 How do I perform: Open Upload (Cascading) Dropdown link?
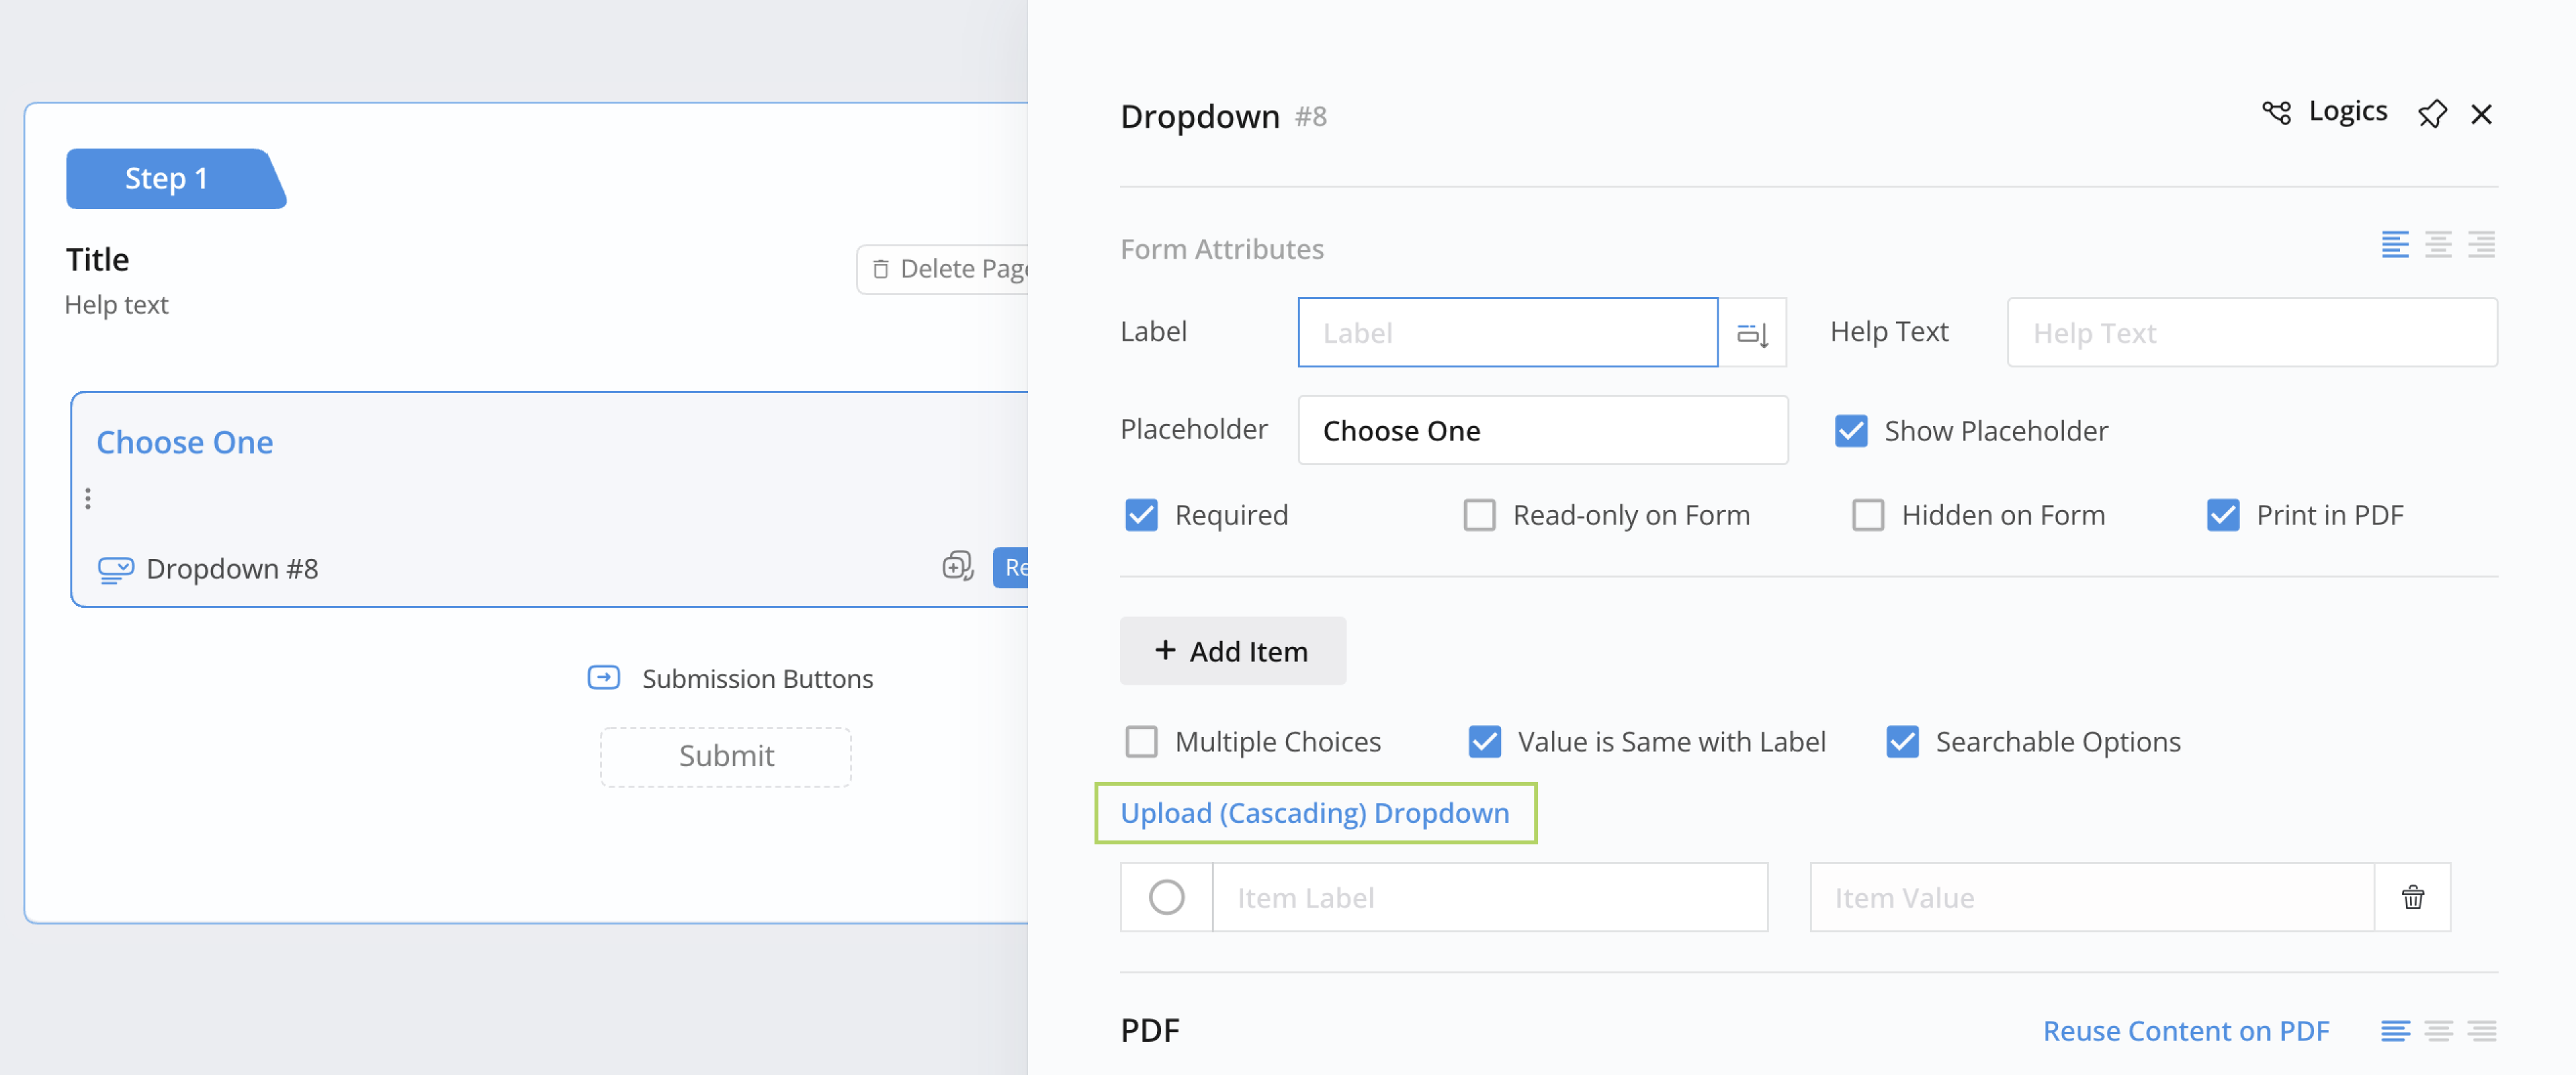pos(1313,810)
